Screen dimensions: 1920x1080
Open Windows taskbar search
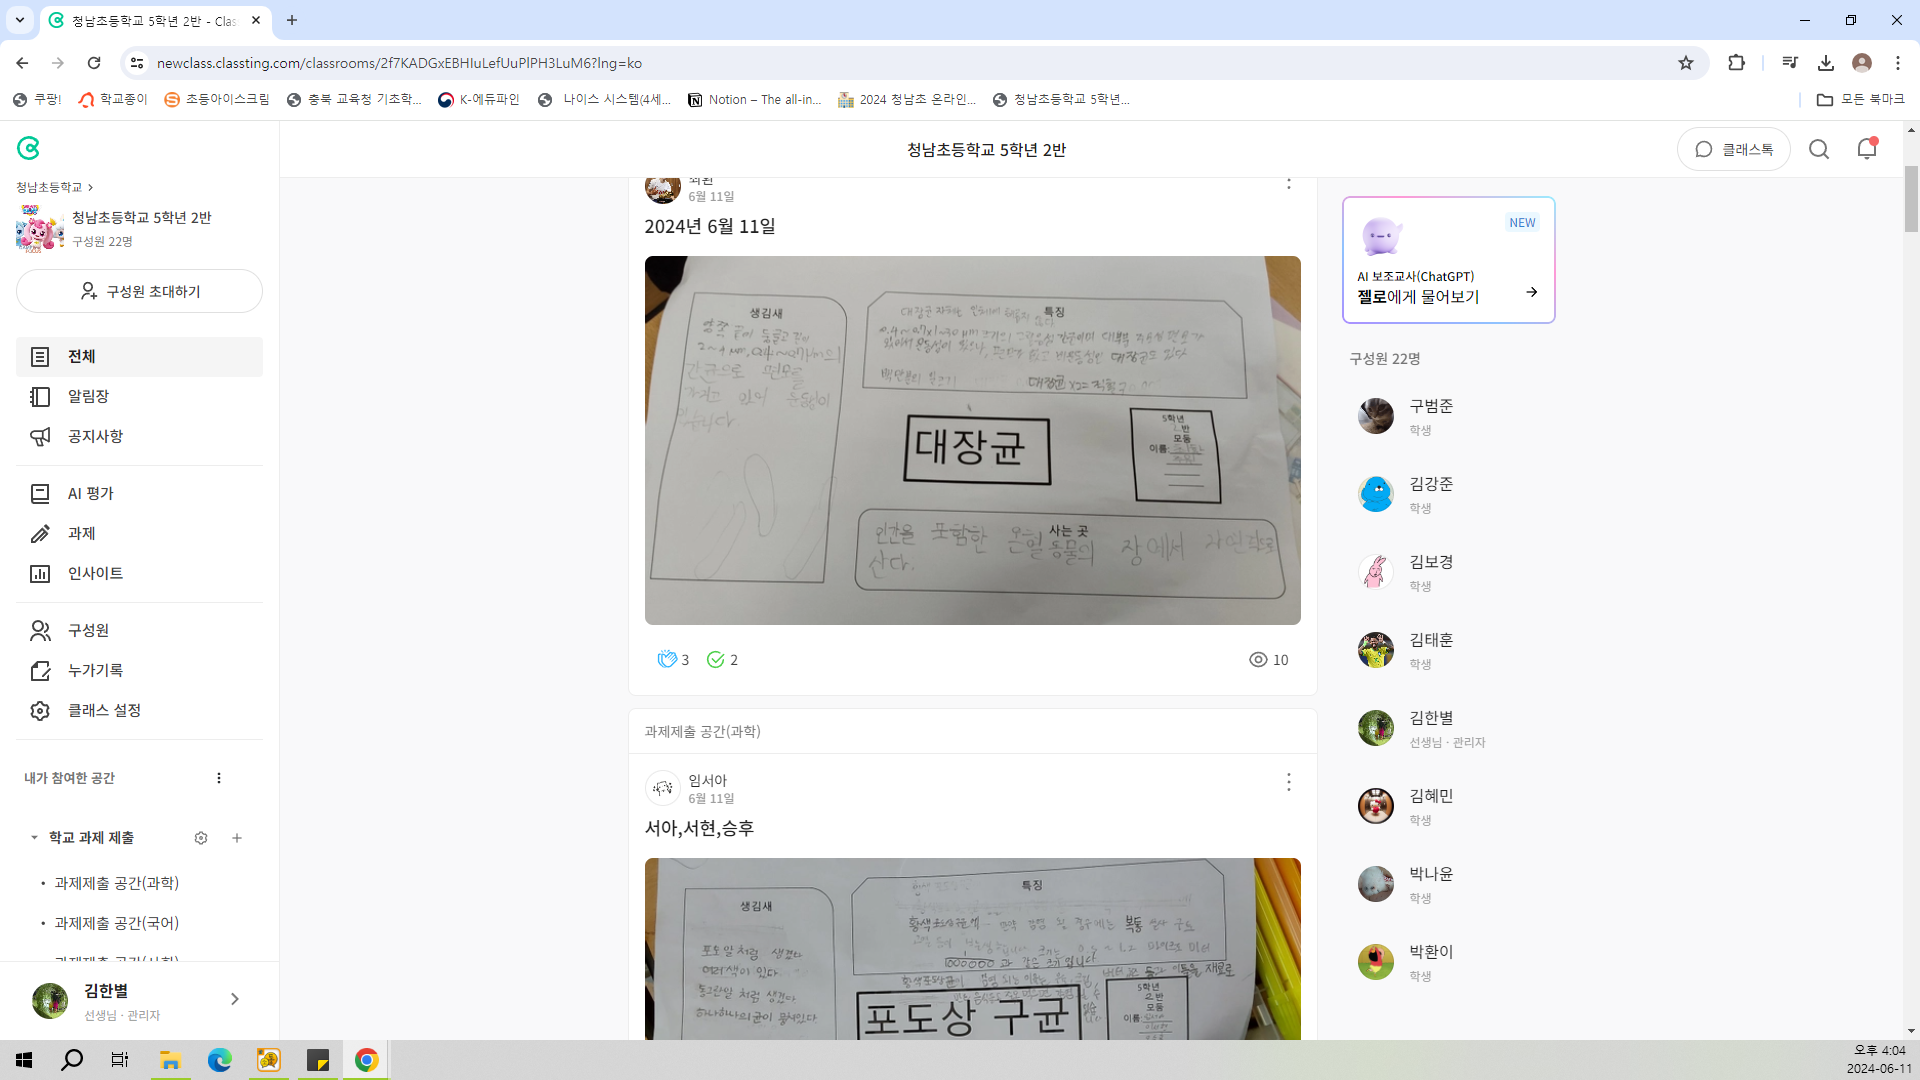pos(72,1060)
